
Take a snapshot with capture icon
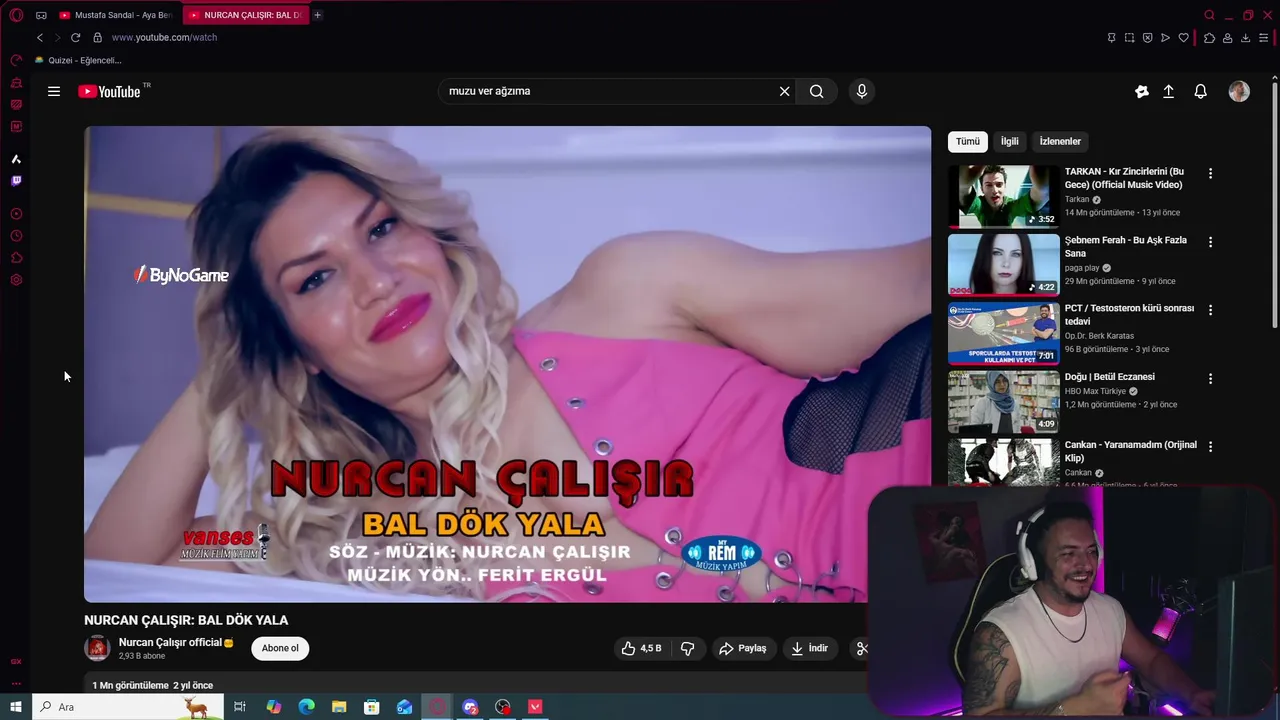click(x=1129, y=38)
